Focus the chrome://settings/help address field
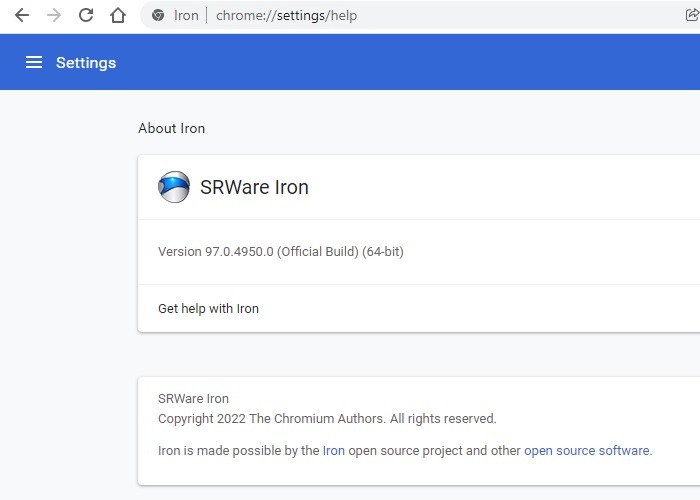Viewport: 700px width, 500px height. 287,15
